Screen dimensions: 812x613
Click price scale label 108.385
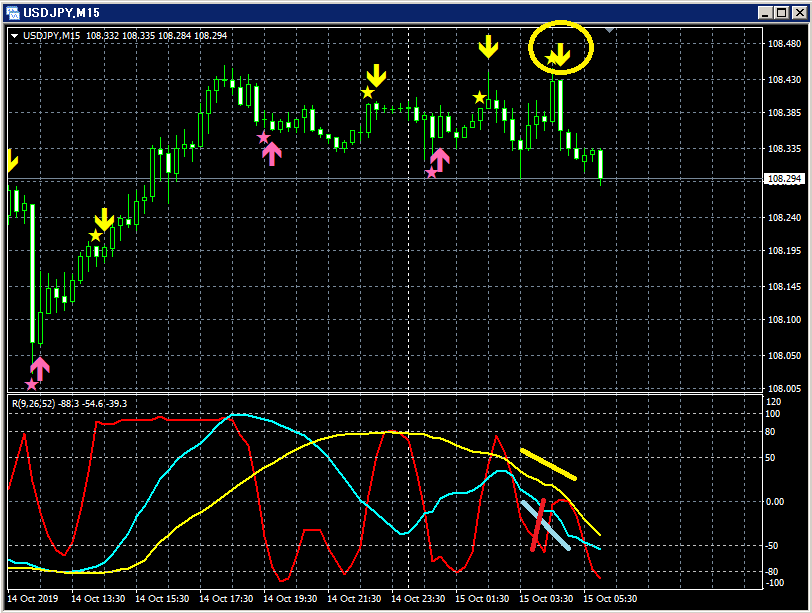point(784,112)
